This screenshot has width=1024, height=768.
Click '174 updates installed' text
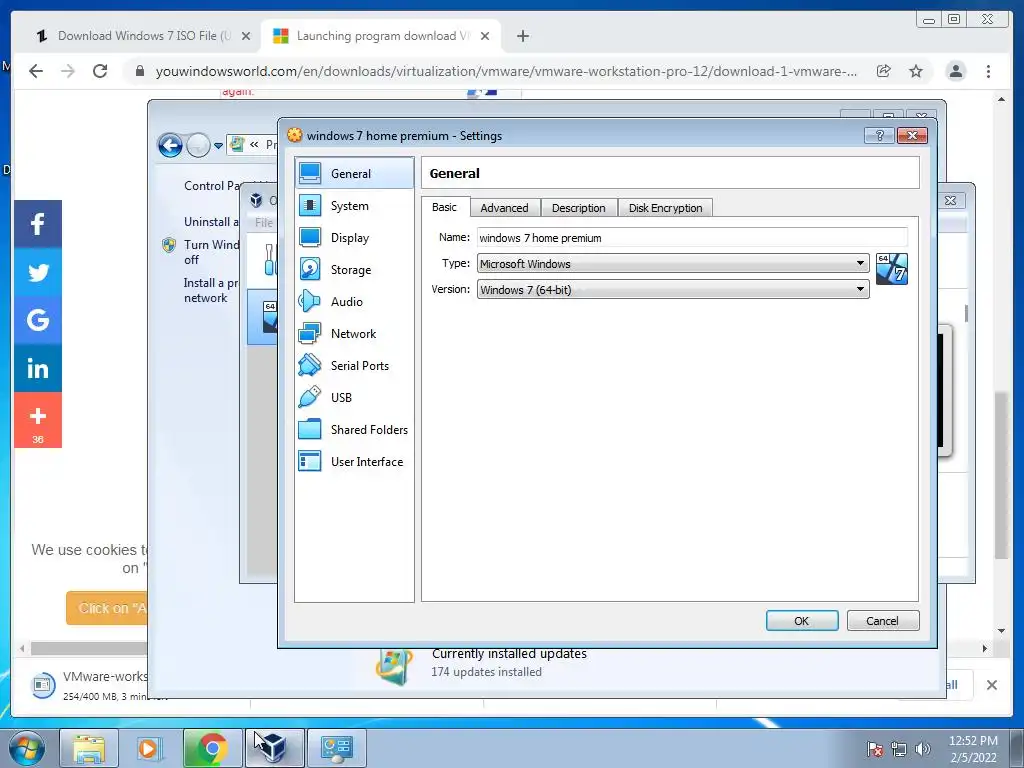pos(487,671)
